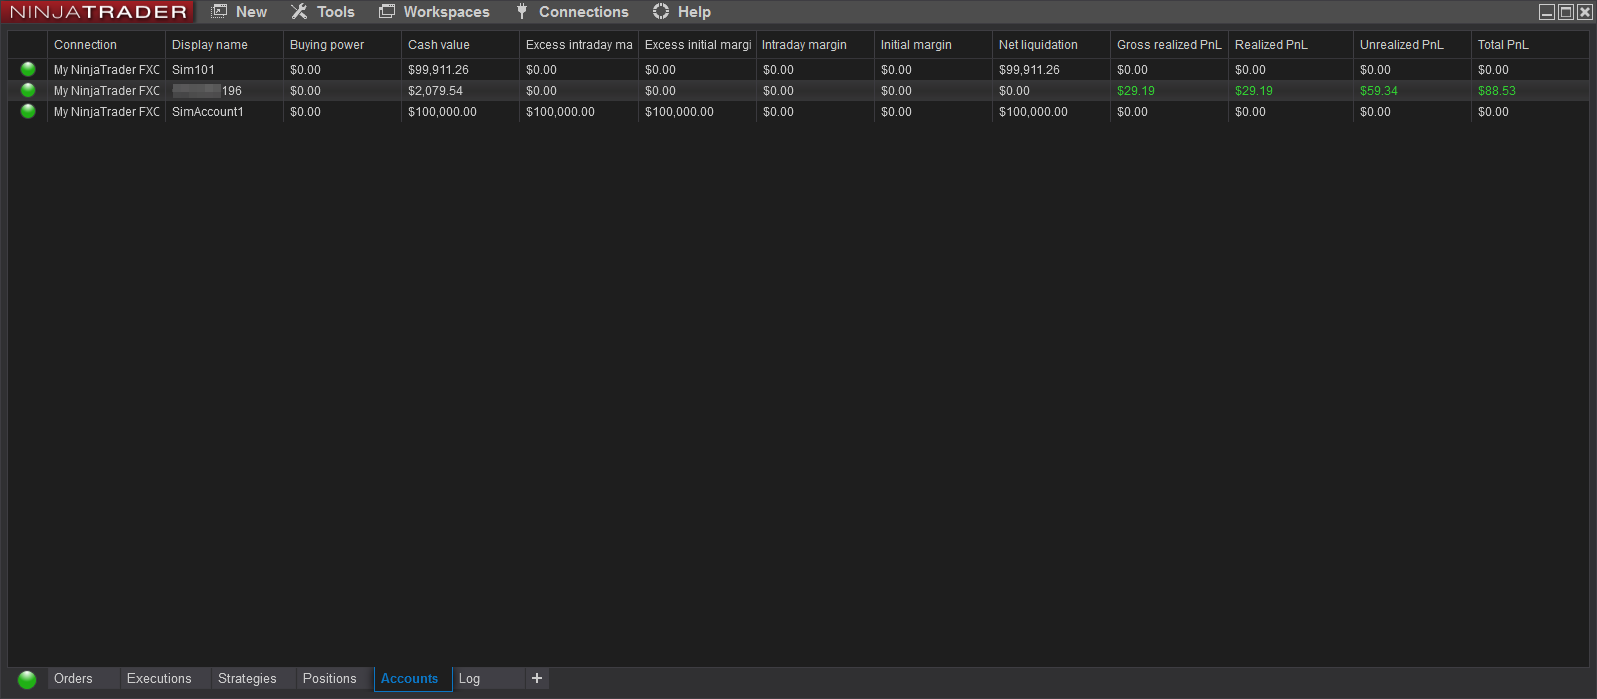This screenshot has height=699, width=1597.
Task: Click total PnL value $88.53
Action: point(1497,91)
